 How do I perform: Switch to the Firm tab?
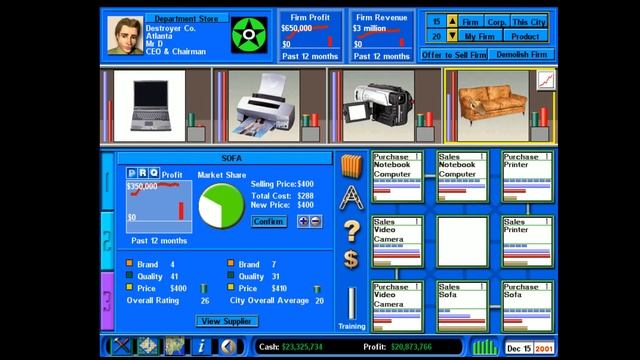pos(471,22)
